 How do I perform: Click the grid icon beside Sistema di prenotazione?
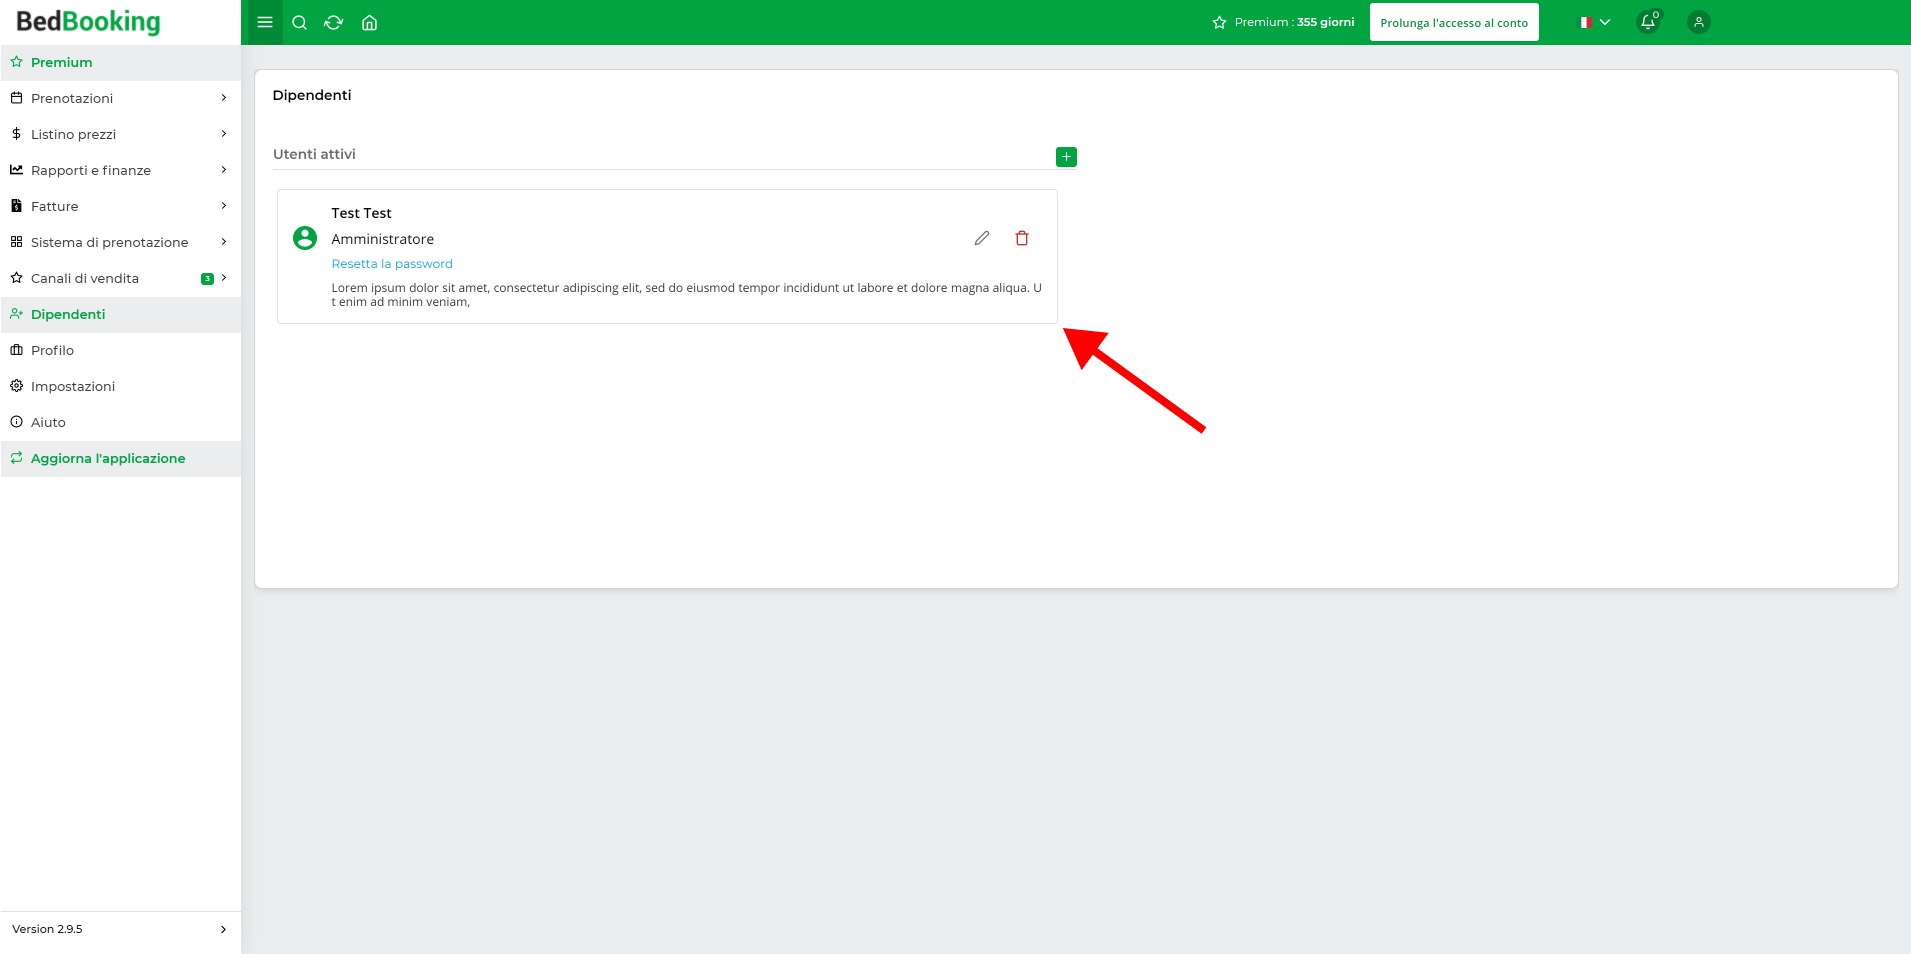(x=16, y=242)
